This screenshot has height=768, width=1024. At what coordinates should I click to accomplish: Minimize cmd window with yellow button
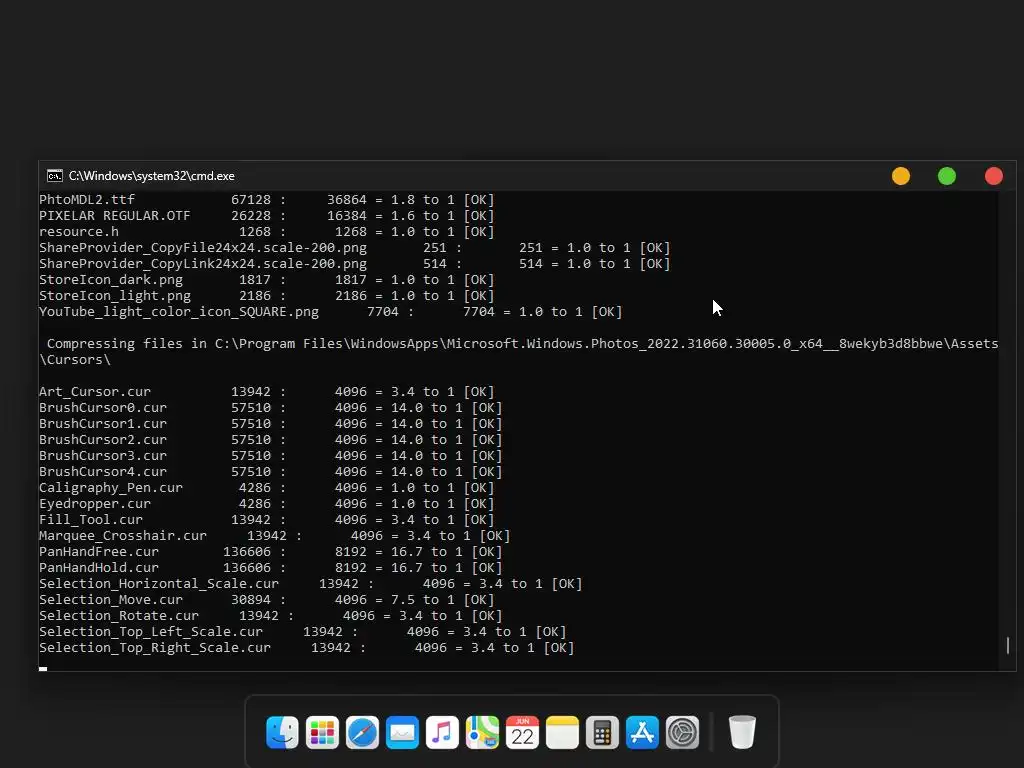901,176
